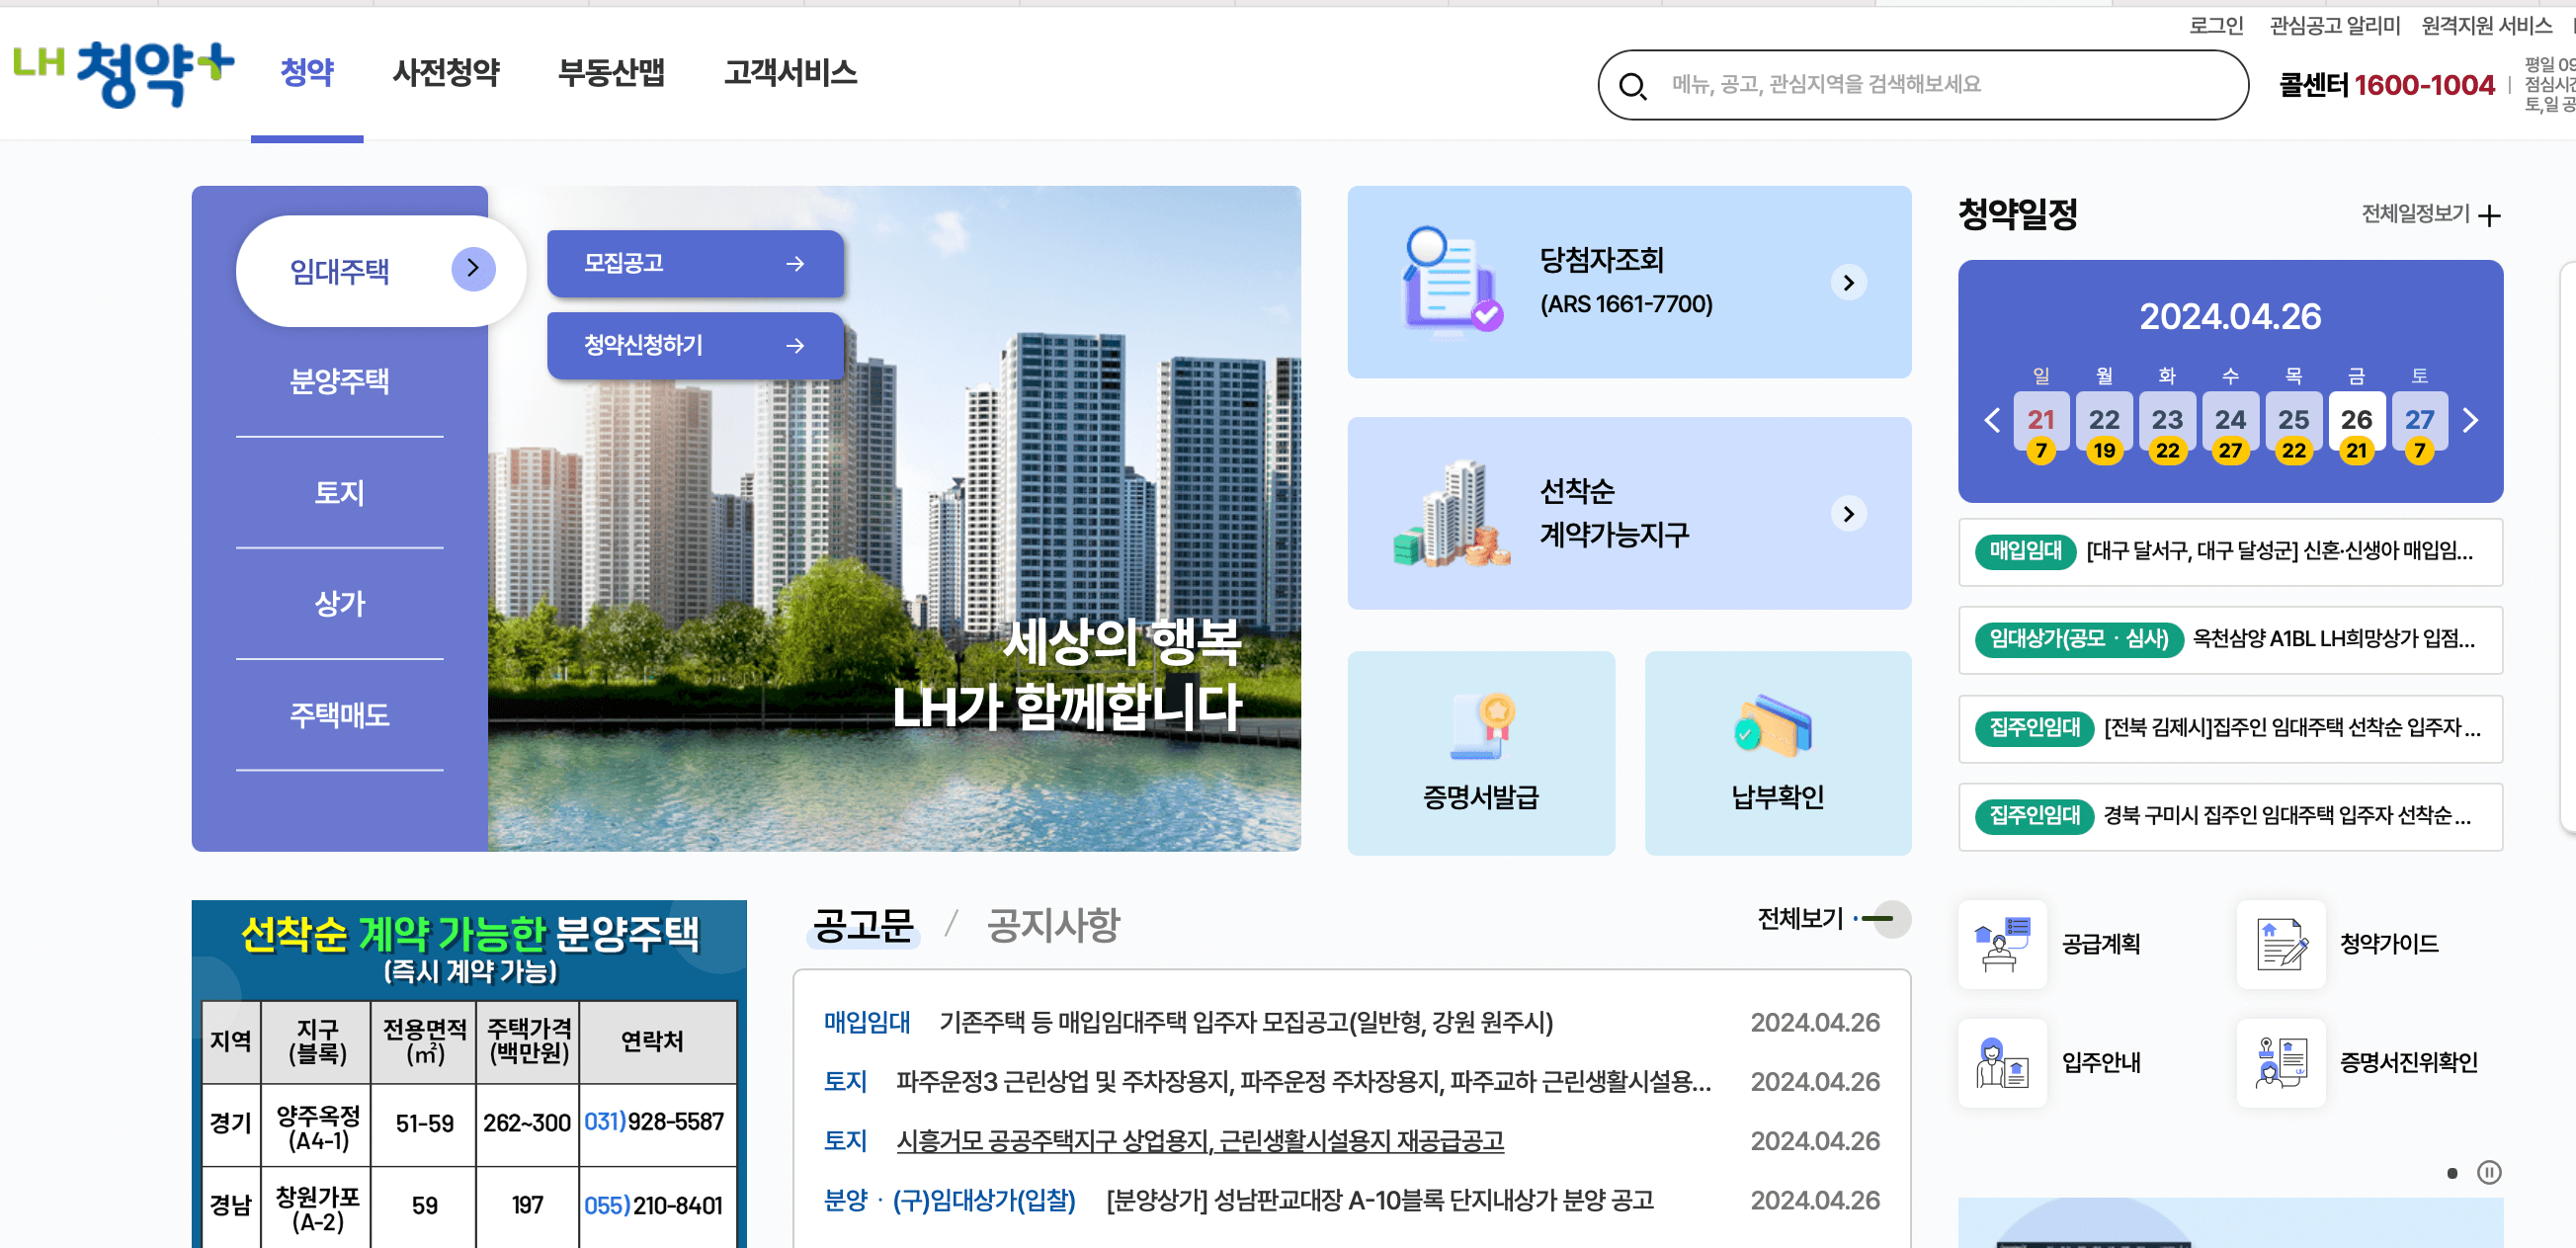The image size is (2576, 1248).
Task: Click the search magnifier icon
Action: point(1632,87)
